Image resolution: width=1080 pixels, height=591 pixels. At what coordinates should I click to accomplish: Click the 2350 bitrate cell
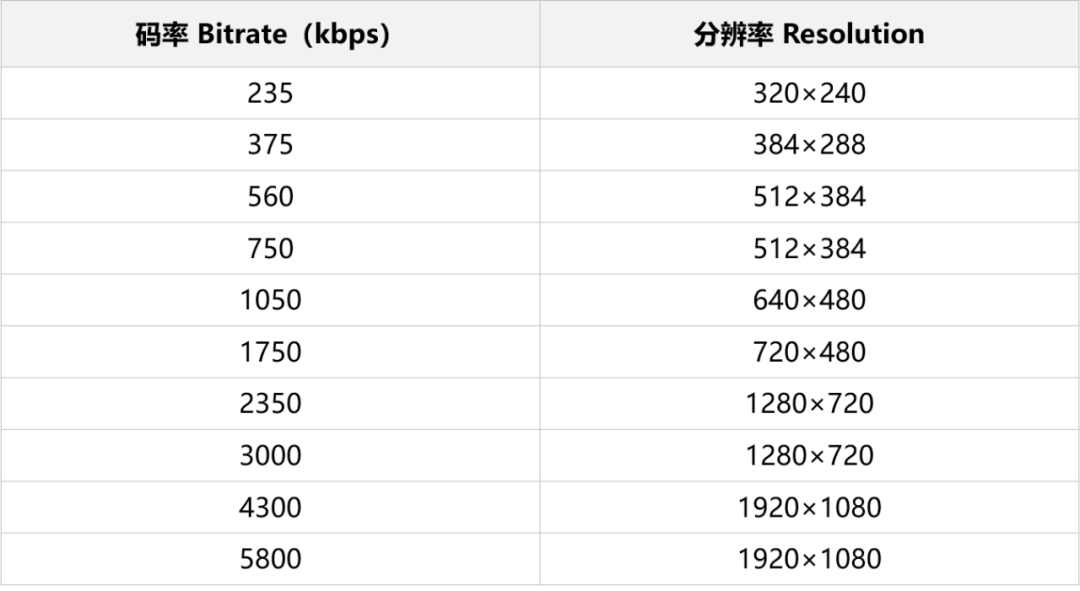point(270,404)
